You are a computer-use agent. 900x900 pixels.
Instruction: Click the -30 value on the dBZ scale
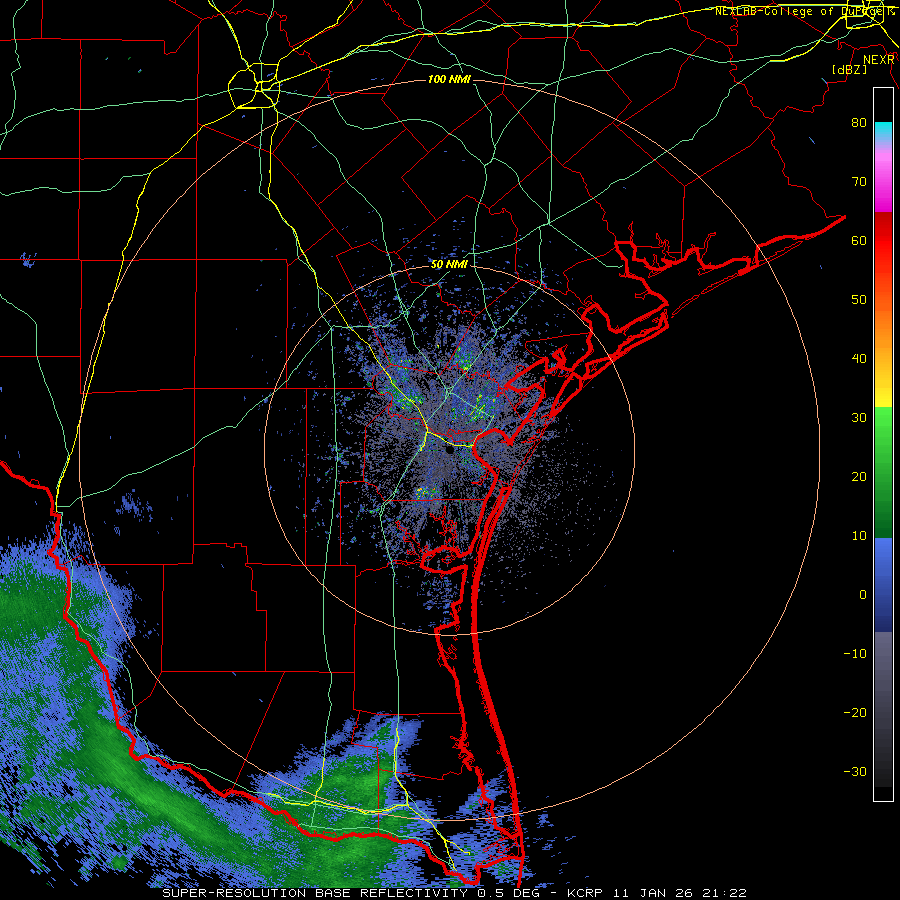point(855,771)
